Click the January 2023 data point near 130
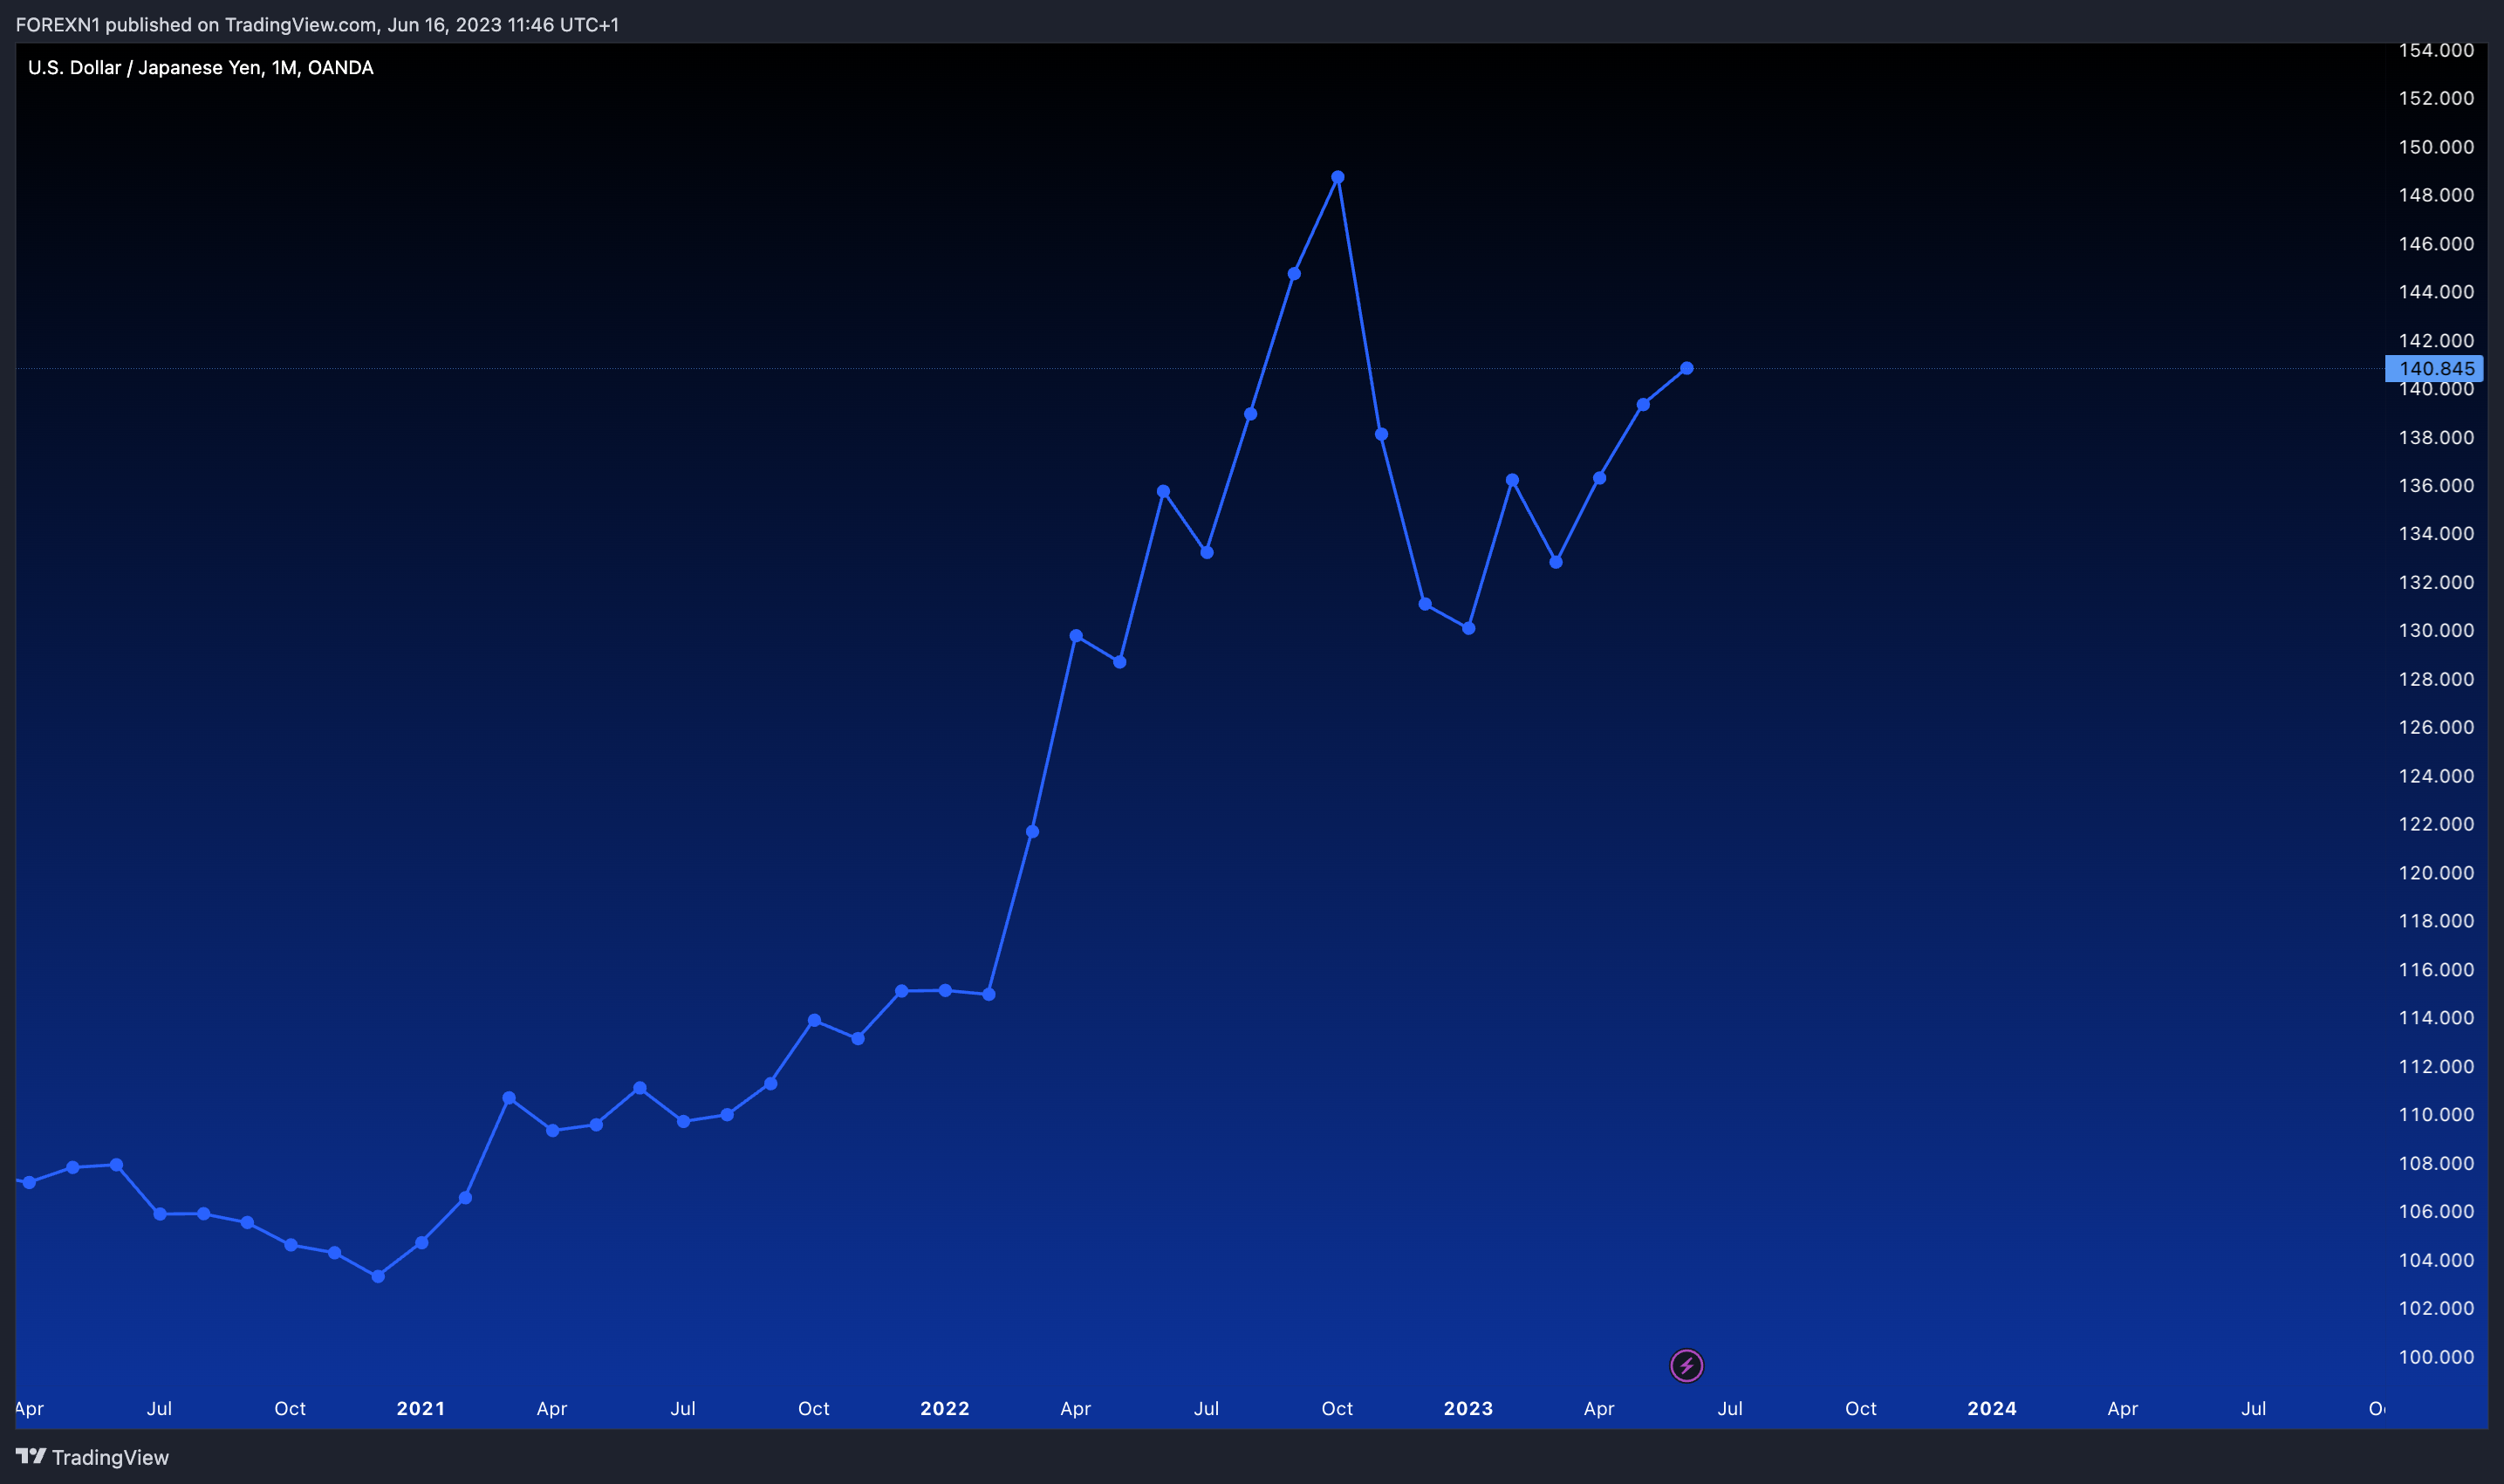 (x=1469, y=628)
